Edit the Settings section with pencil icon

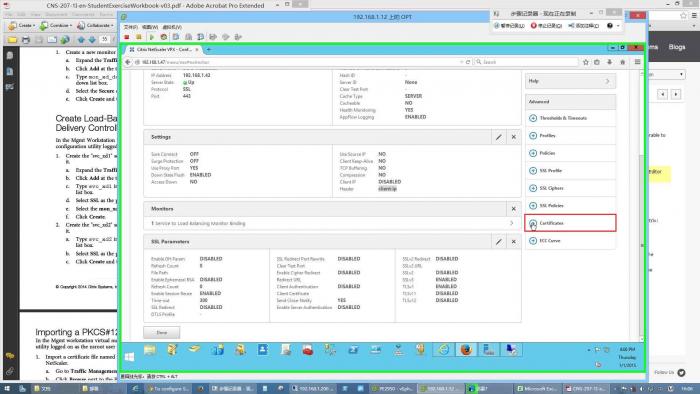click(499, 137)
